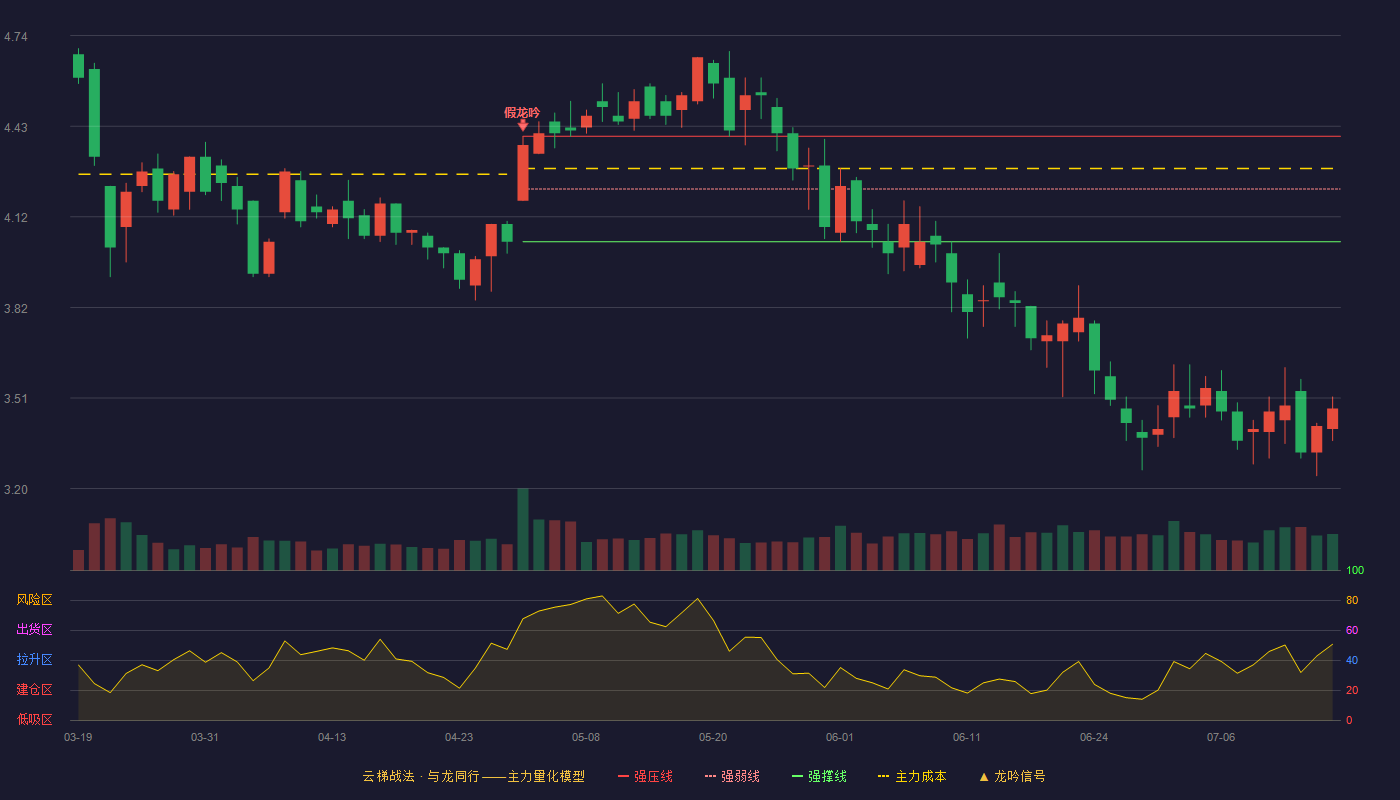Viewport: 1400px width, 800px height.
Task: Toggle the 强弱线 legend item
Action: [x=732, y=776]
